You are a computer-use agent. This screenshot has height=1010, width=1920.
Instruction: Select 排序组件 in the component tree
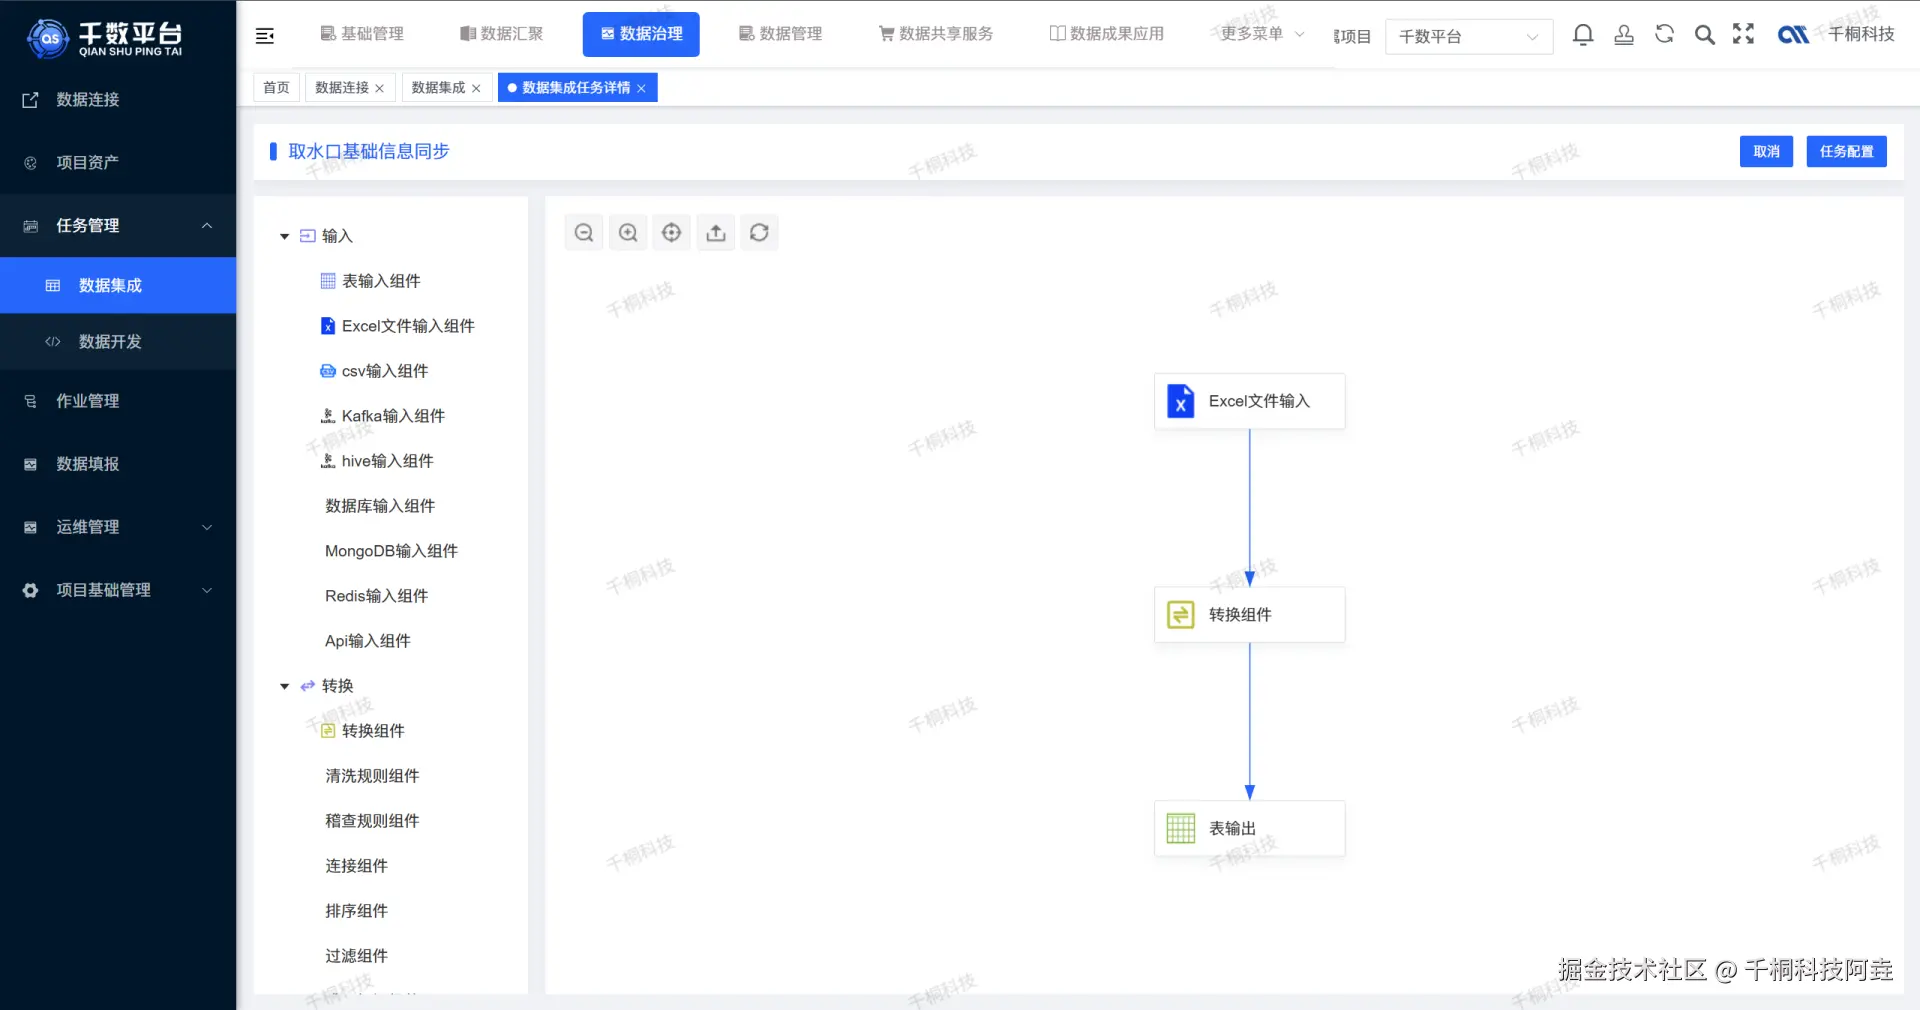coord(356,911)
